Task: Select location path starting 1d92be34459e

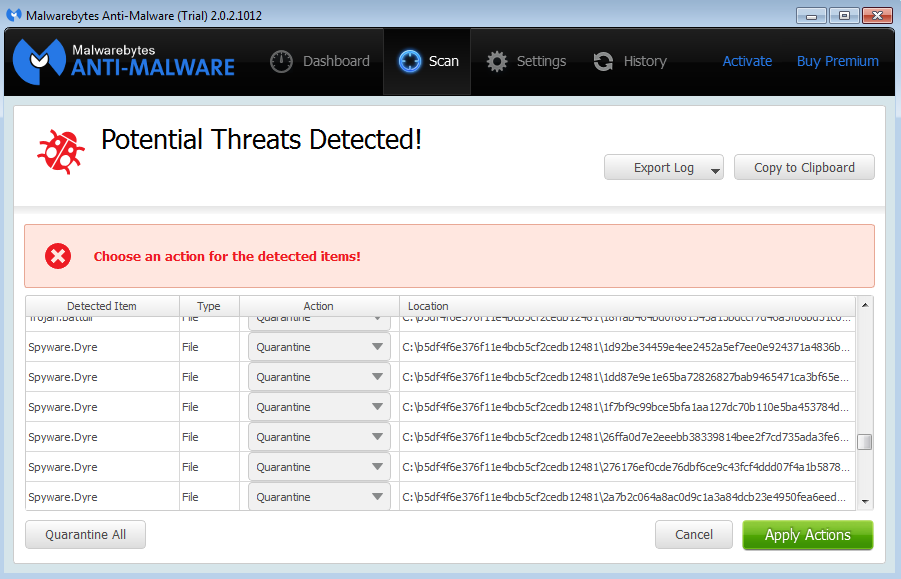Action: click(626, 347)
